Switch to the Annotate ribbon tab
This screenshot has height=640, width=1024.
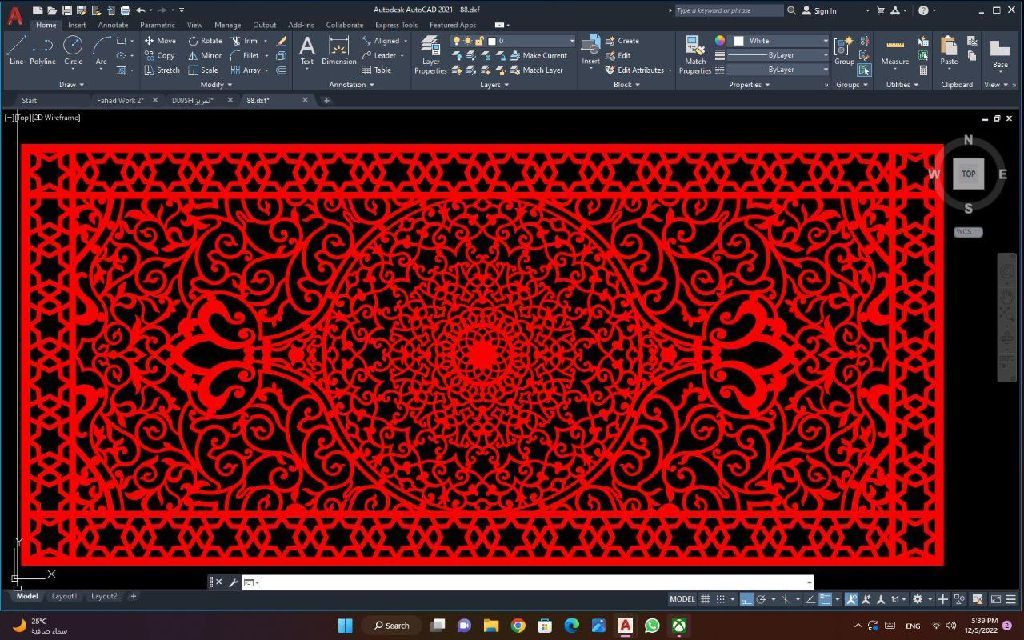pos(113,25)
